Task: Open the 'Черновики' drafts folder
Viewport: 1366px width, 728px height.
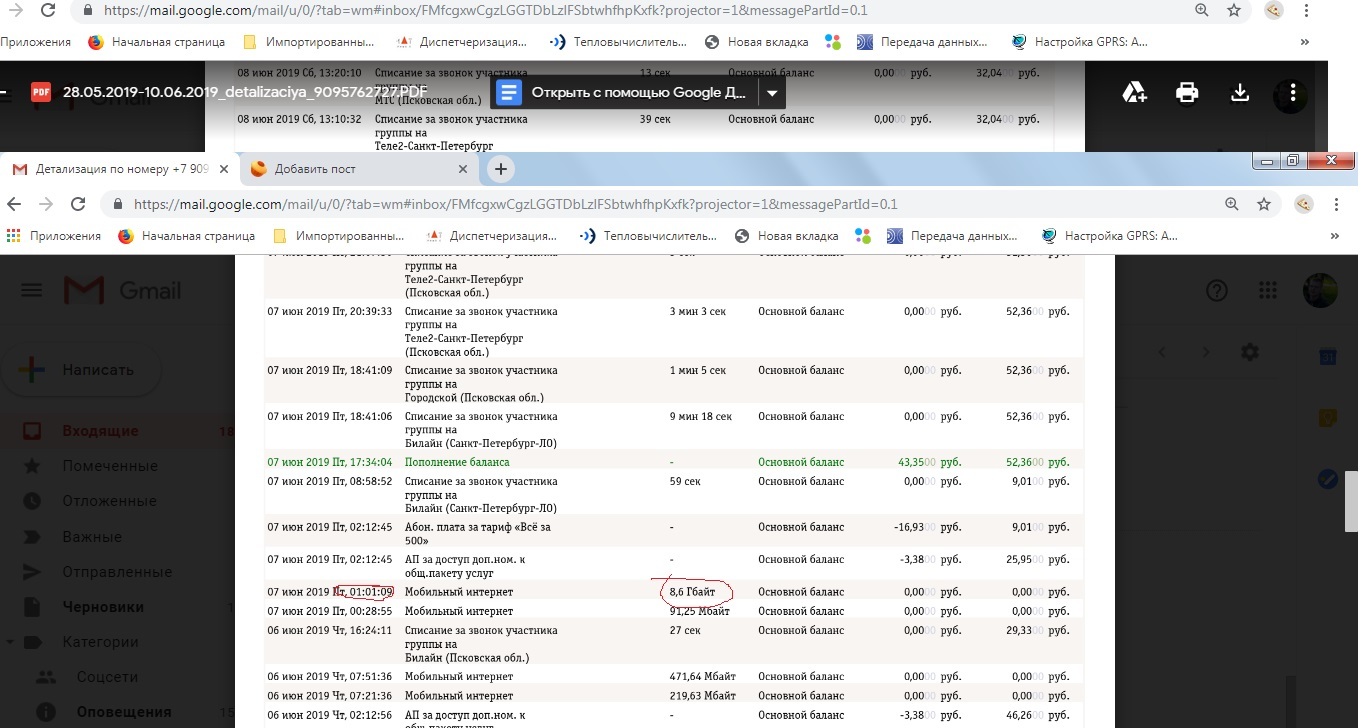Action: (x=103, y=606)
